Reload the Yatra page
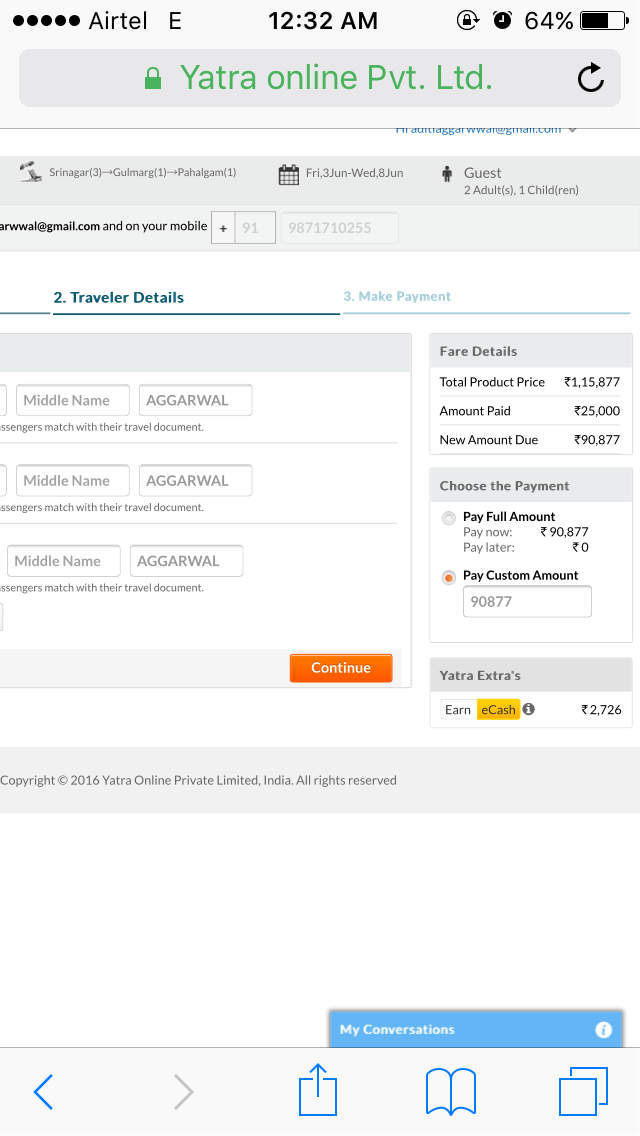 591,78
